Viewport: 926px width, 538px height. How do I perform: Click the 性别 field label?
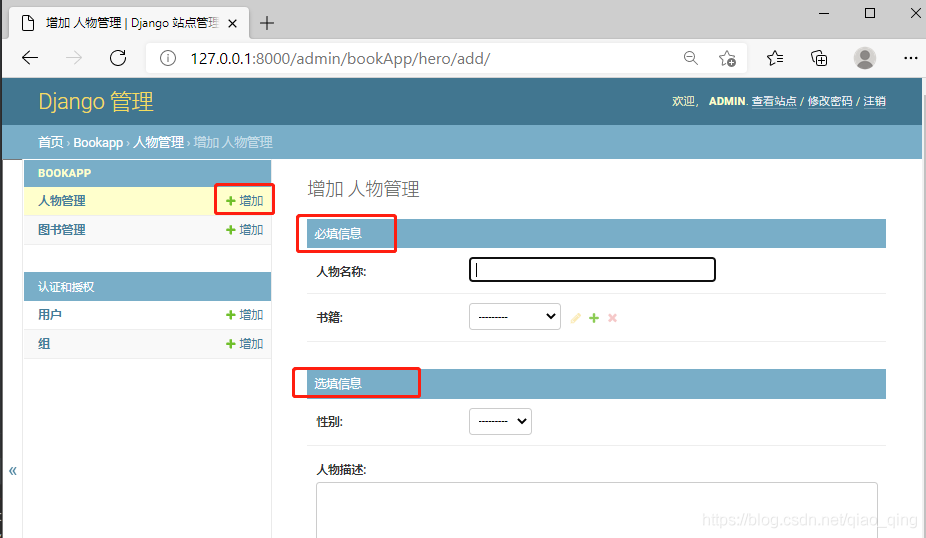pos(330,422)
